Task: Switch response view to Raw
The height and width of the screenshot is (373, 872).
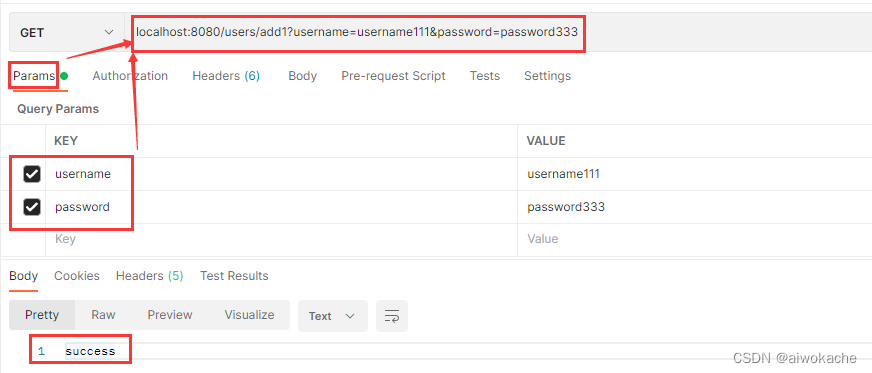Action: (103, 315)
